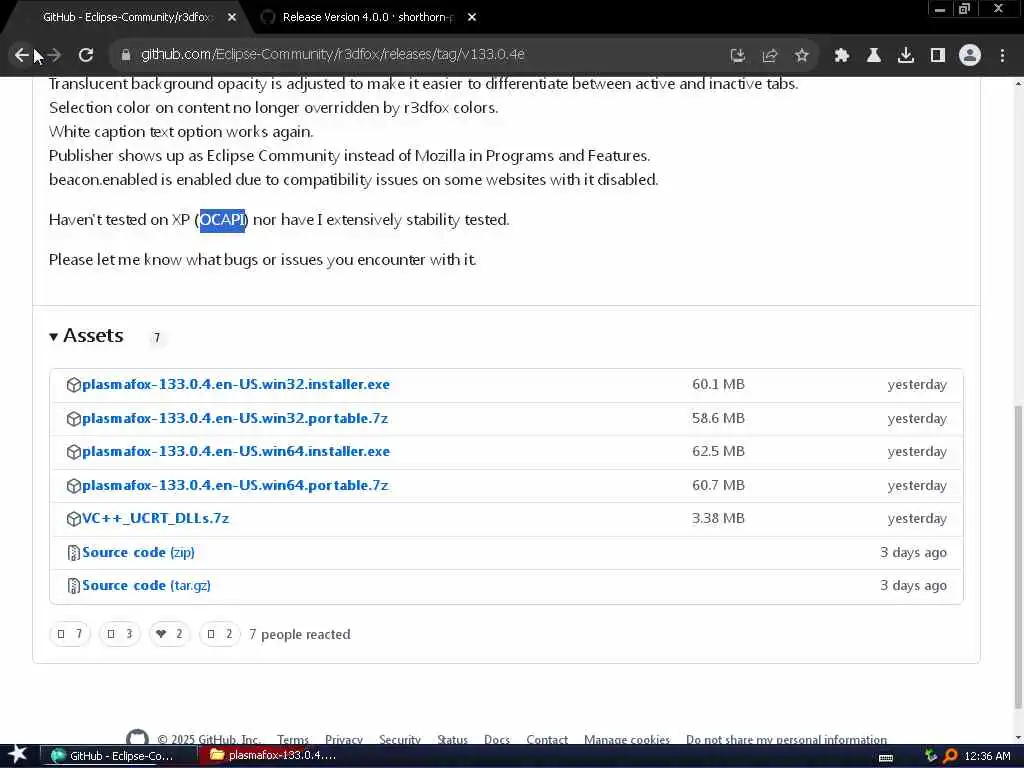Click the 60.1 MB size text

coord(718,385)
